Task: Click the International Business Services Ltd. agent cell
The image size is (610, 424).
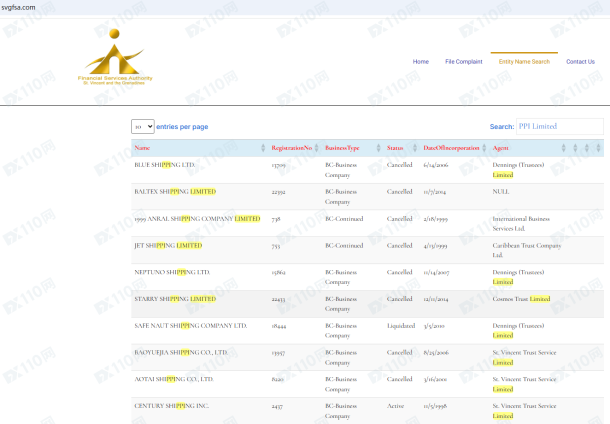Action: [x=521, y=224]
